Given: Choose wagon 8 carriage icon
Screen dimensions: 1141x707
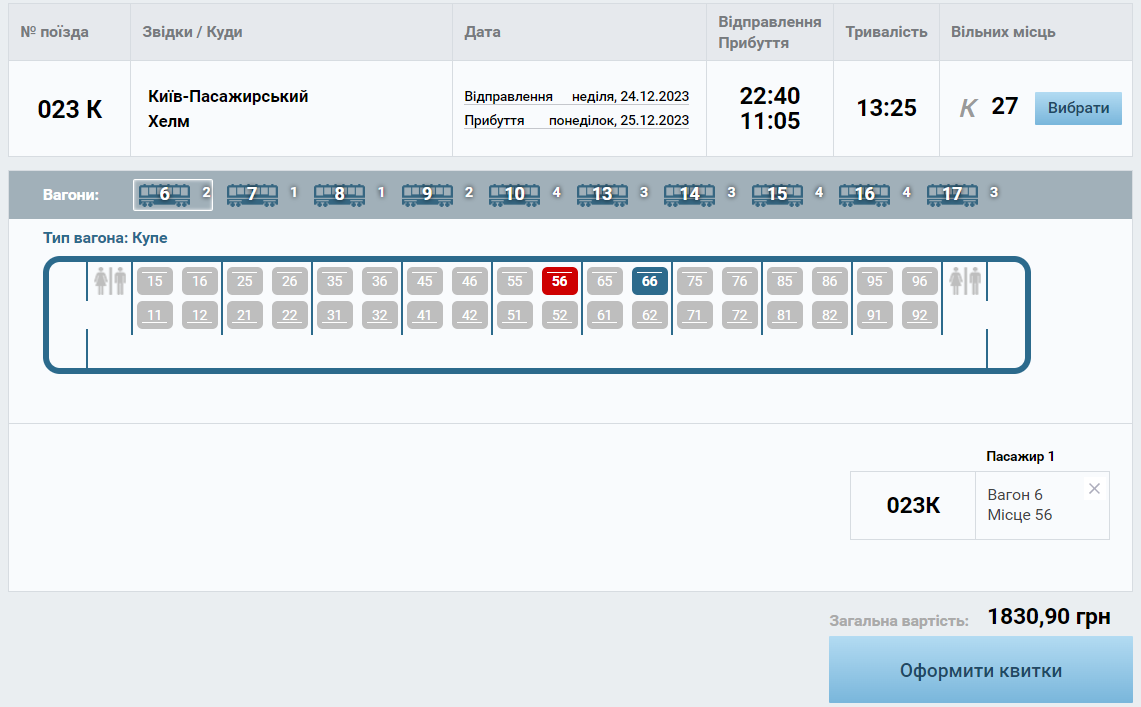Looking at the screenshot, I should click(339, 194).
